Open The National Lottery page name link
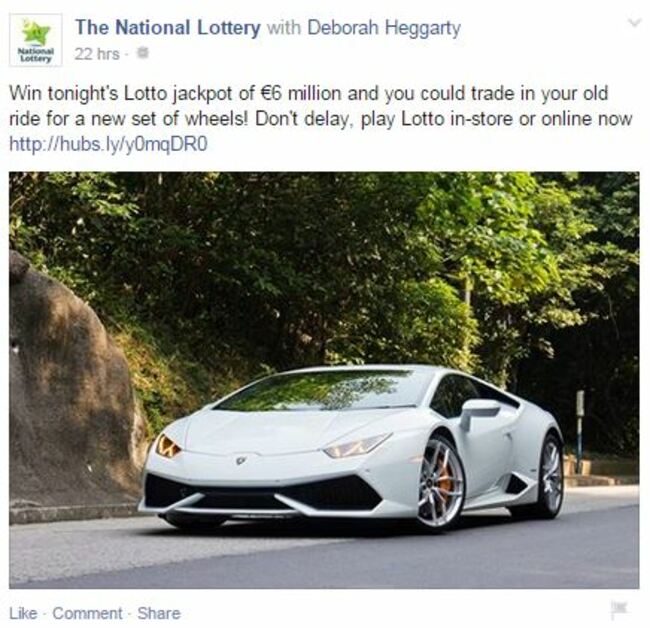 point(168,28)
